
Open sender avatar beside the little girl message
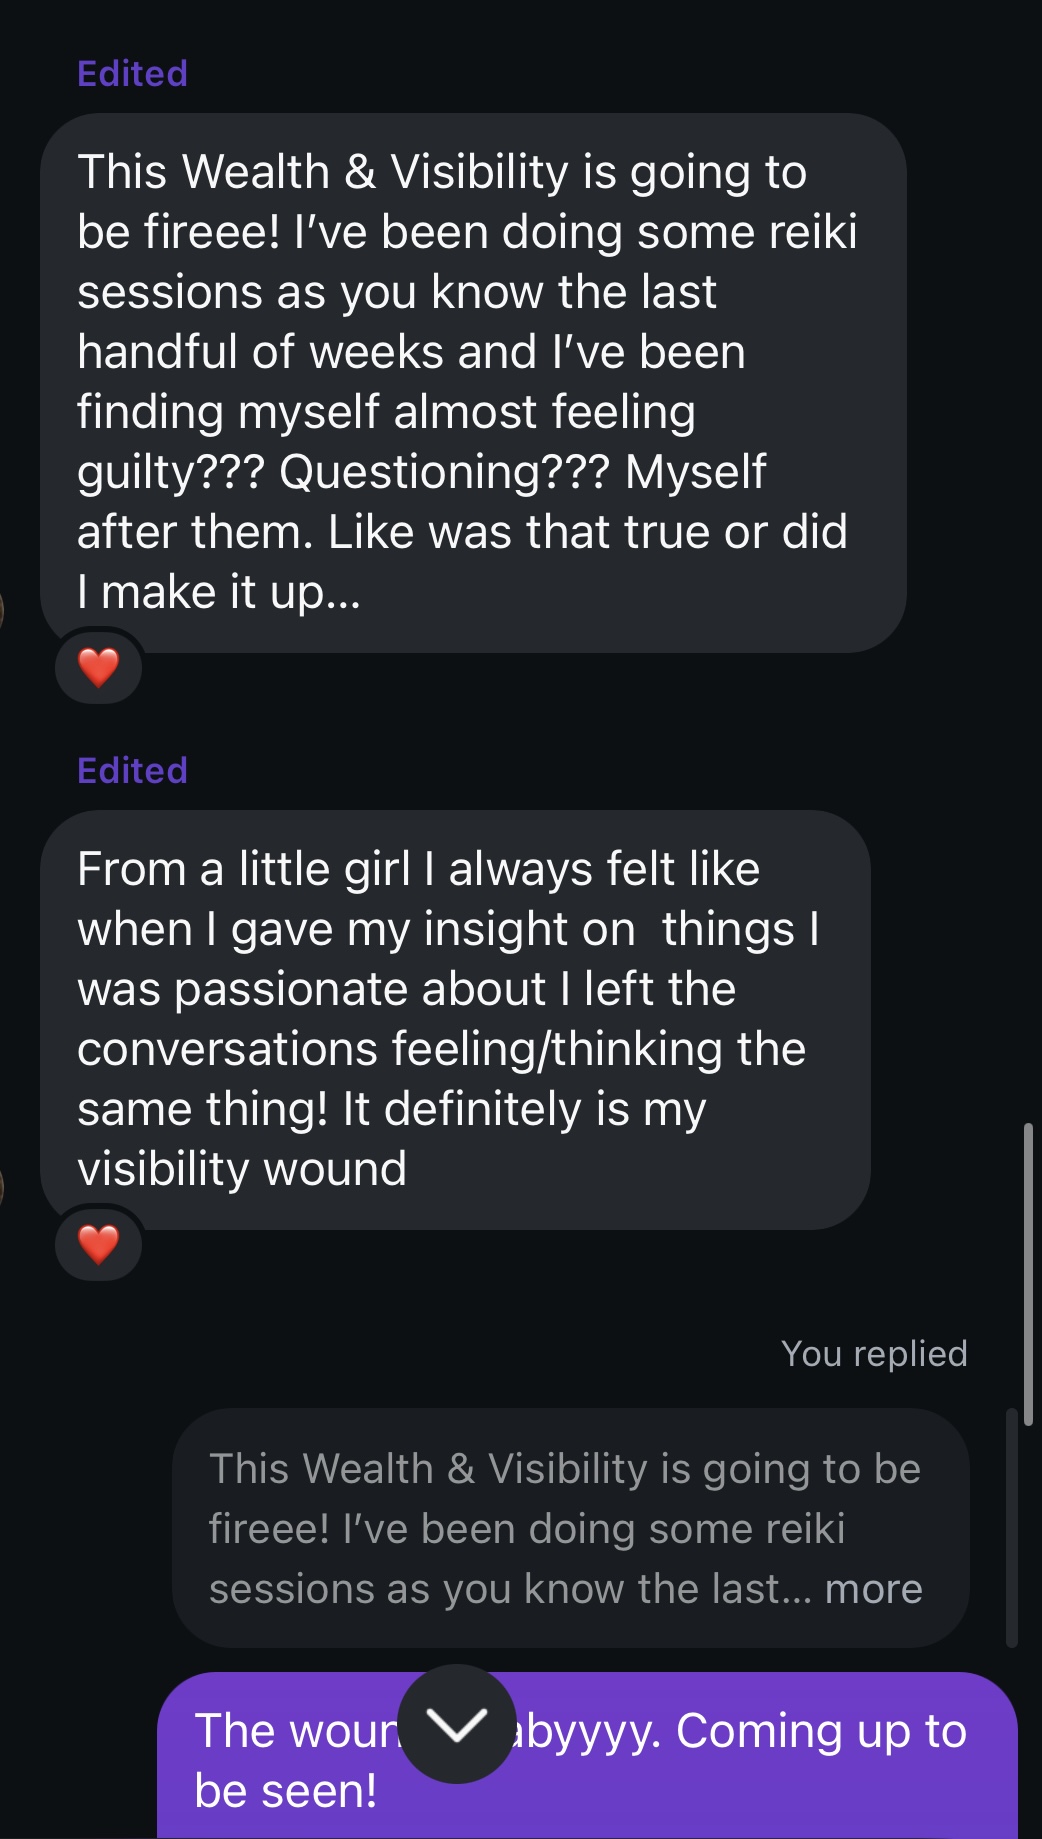click(2, 1187)
